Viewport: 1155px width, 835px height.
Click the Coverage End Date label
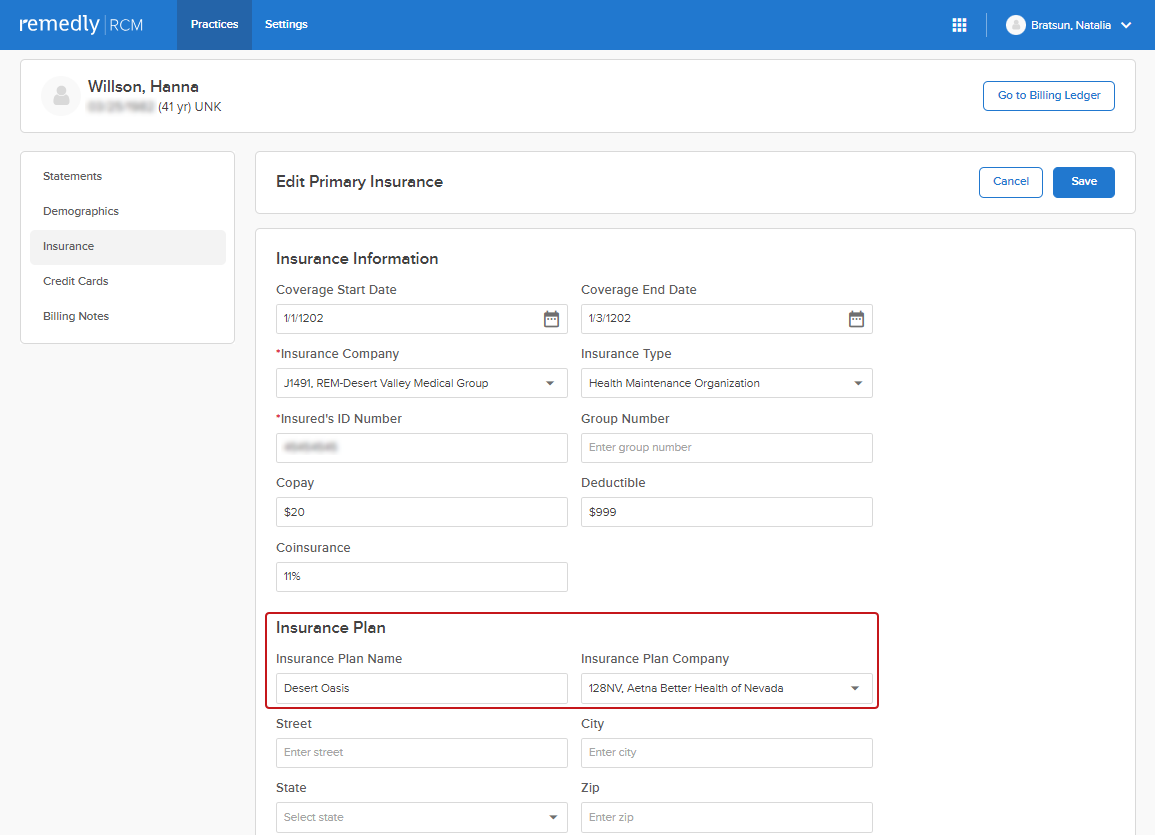639,290
